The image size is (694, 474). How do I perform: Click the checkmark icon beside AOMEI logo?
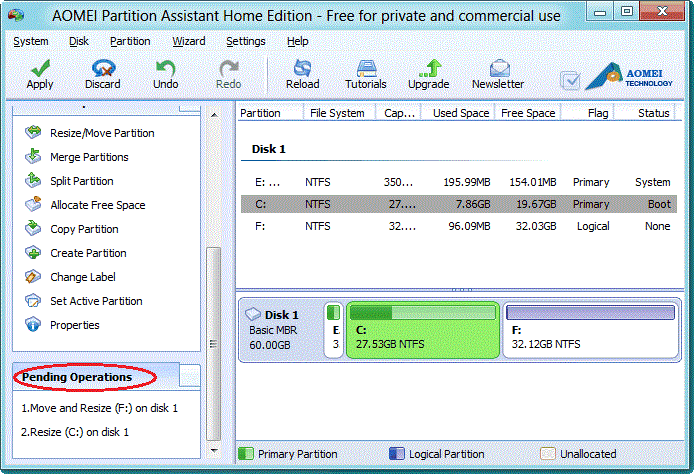[x=570, y=81]
